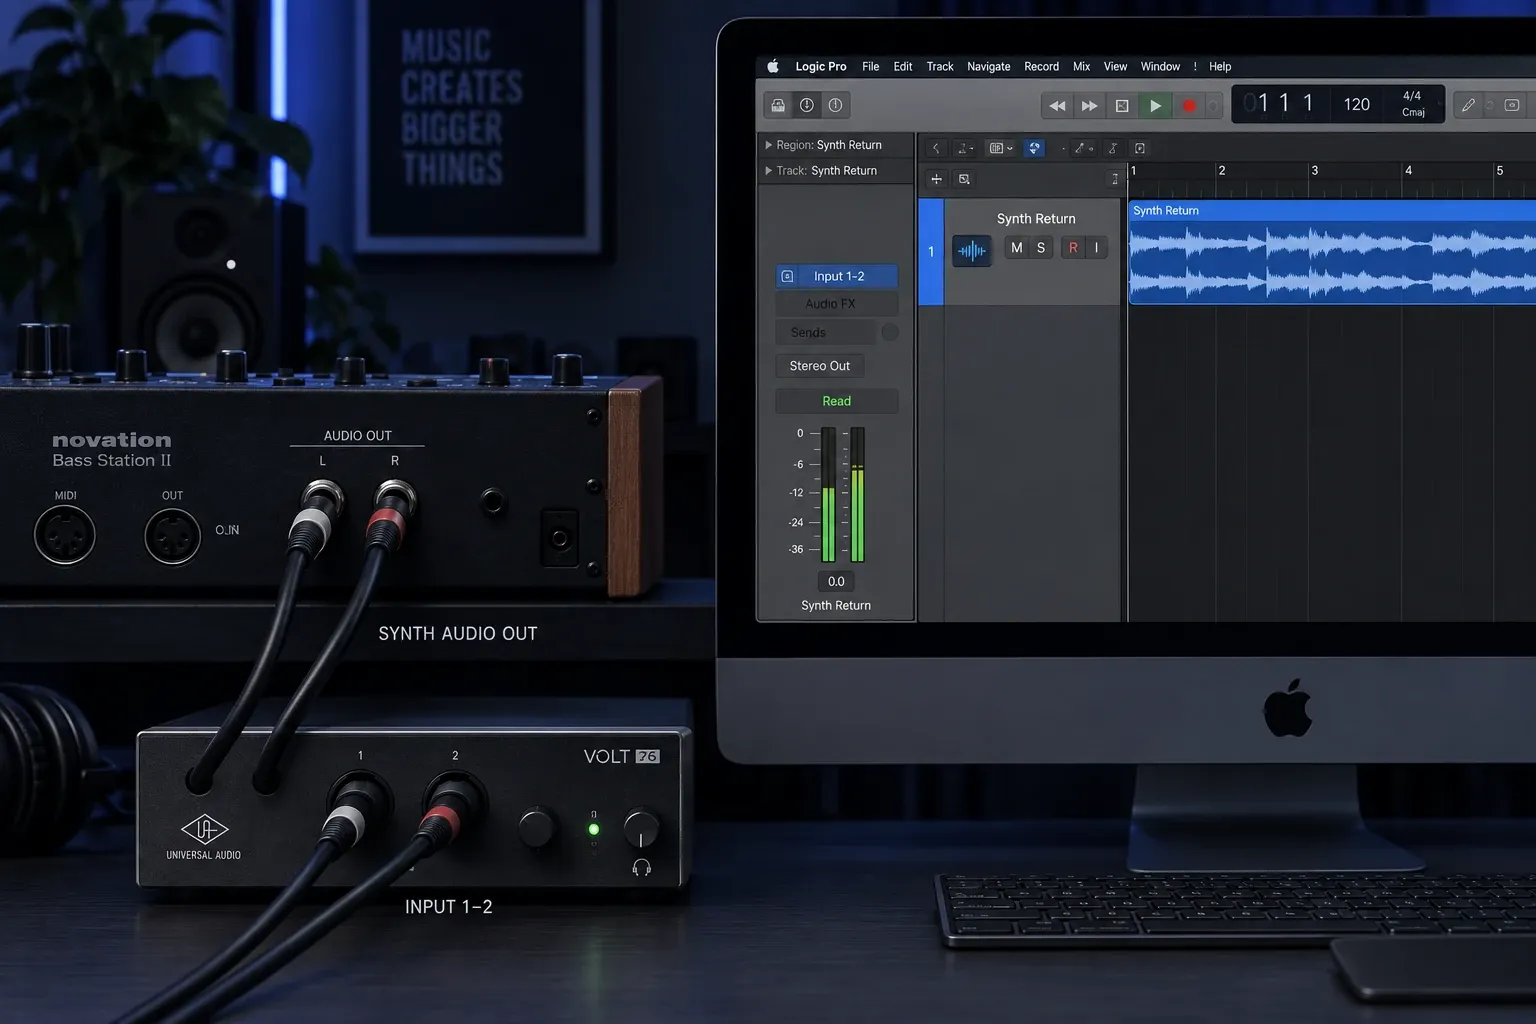Mute the Synth Return track
This screenshot has height=1024, width=1536.
(1017, 248)
